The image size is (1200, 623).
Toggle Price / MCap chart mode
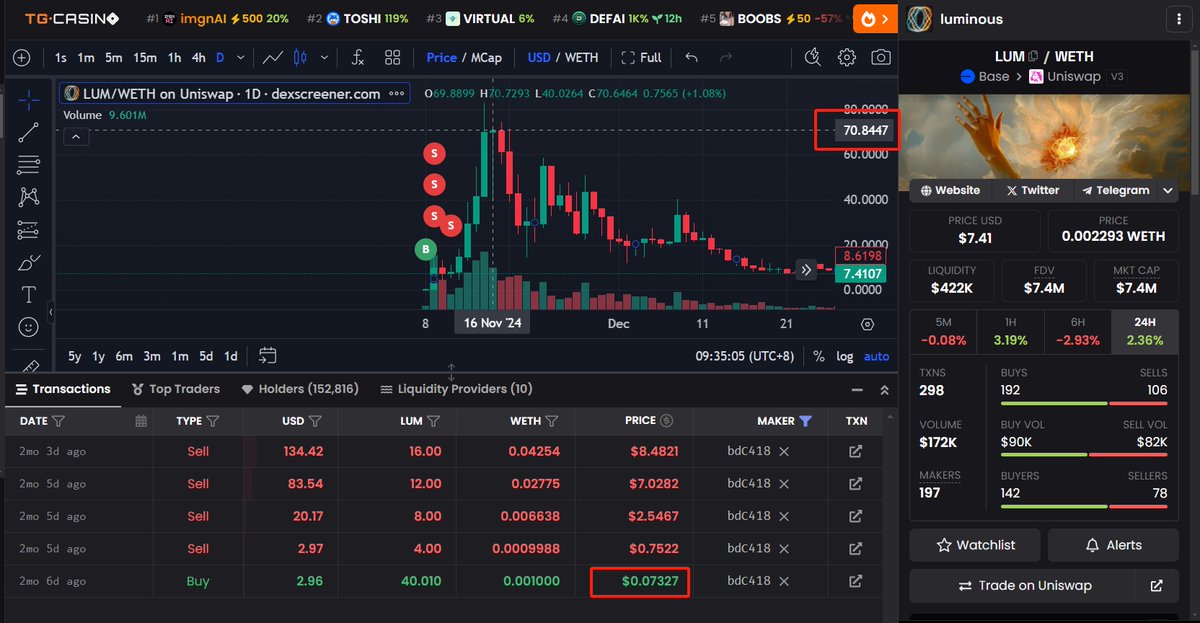[x=463, y=57]
